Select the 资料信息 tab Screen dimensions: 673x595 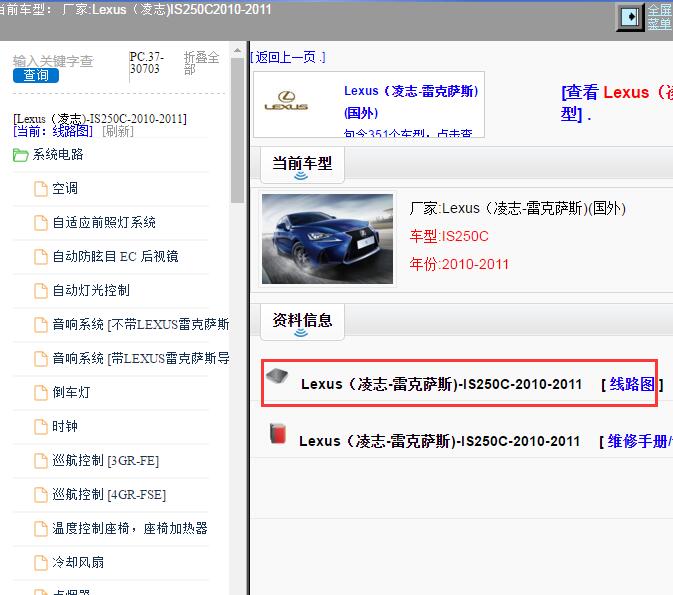(302, 322)
